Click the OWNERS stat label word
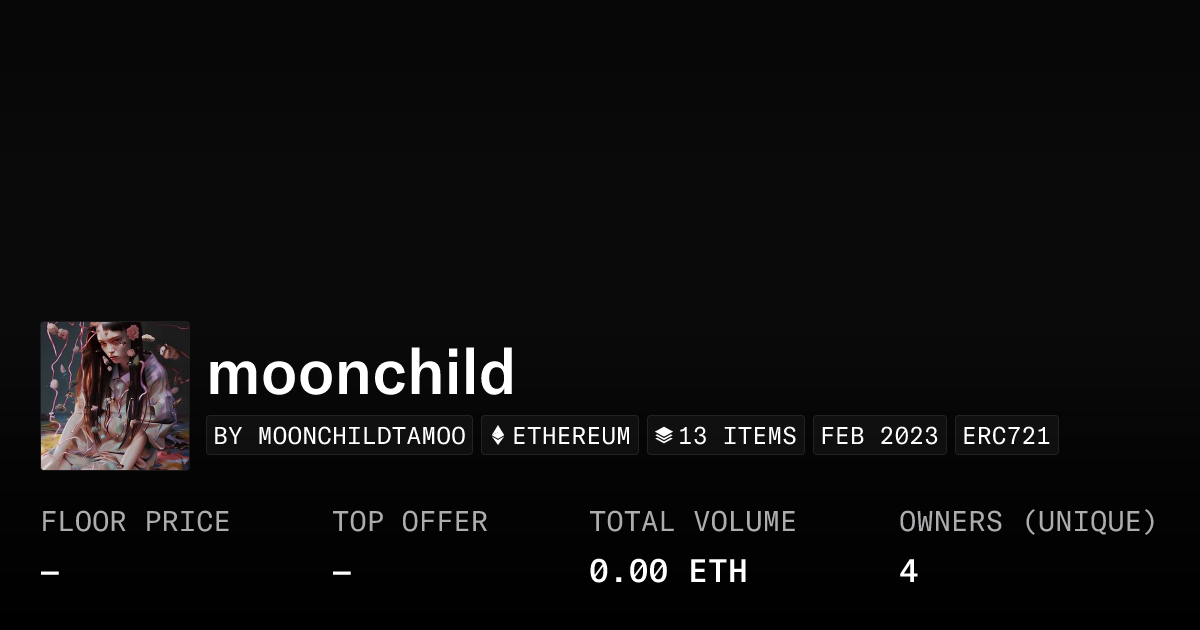The width and height of the screenshot is (1200, 630). point(950,522)
